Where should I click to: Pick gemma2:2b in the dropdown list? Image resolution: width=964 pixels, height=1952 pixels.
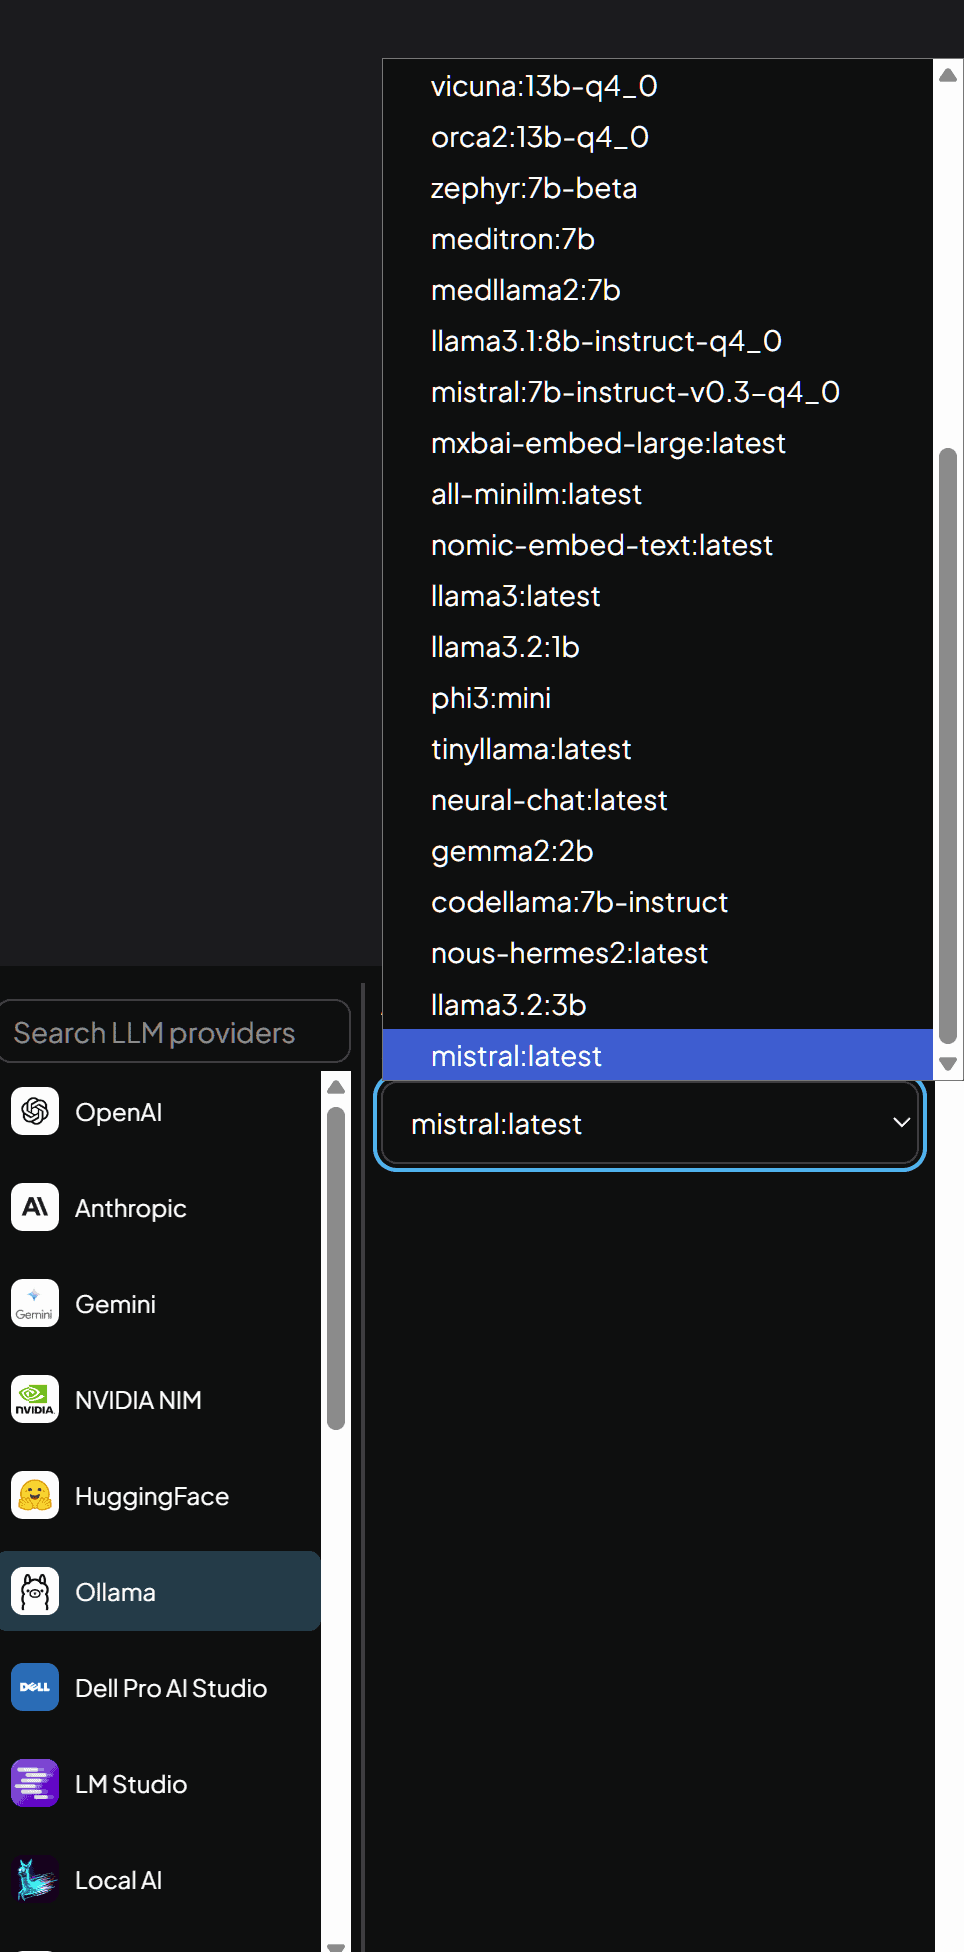[x=512, y=851]
